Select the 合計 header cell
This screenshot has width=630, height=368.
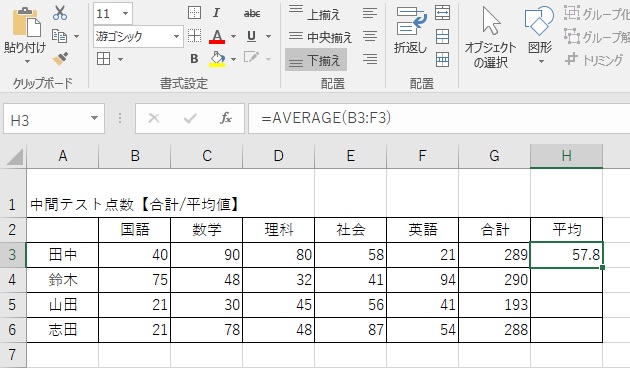495,230
